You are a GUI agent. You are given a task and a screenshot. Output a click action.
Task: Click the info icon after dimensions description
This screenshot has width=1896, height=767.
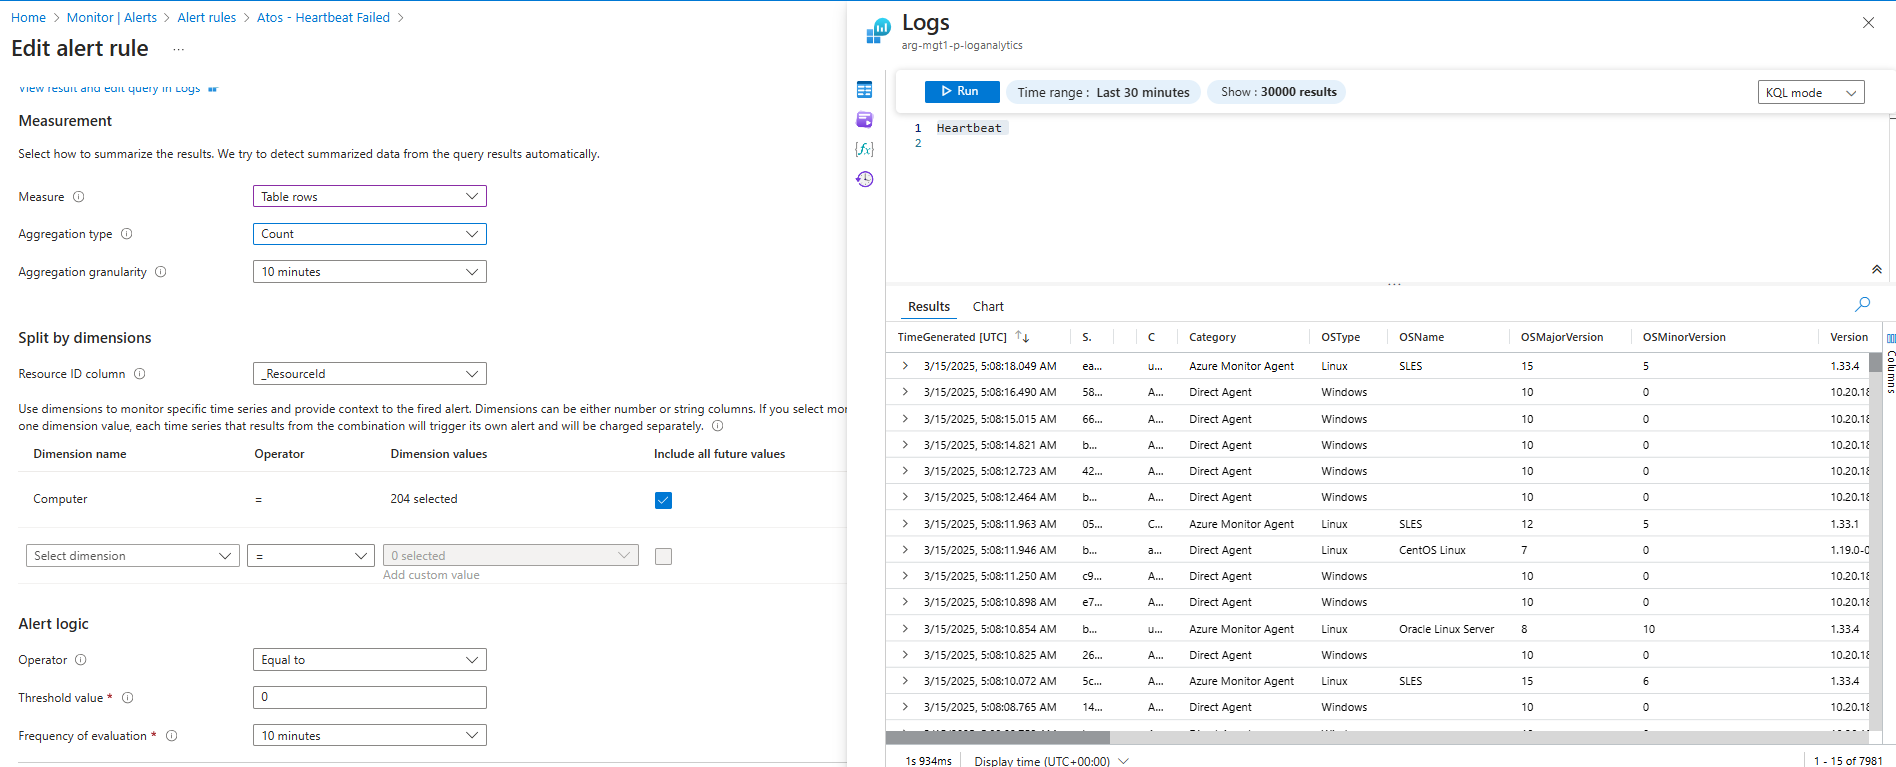point(718,426)
